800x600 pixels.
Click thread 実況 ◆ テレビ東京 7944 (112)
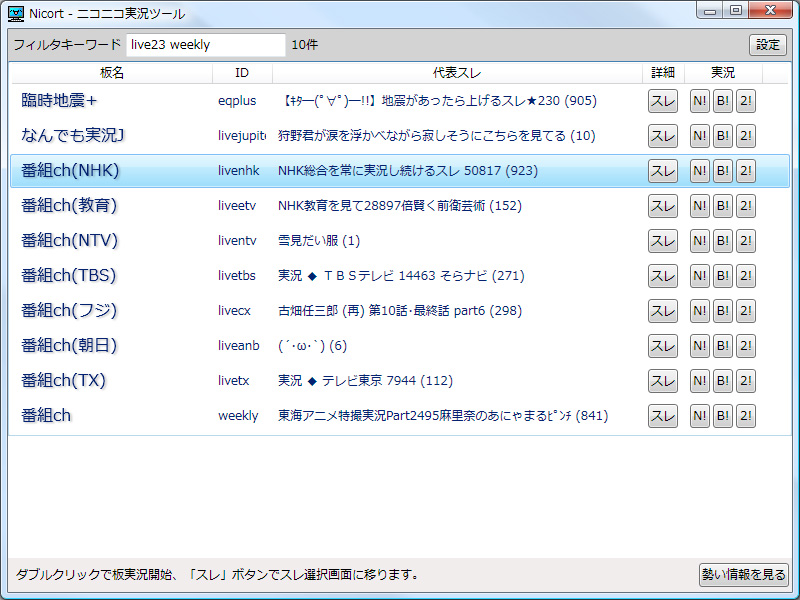pos(365,381)
